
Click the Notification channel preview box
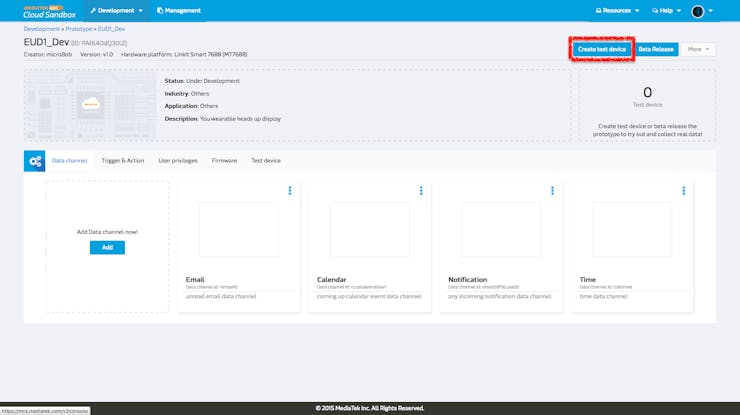tap(501, 229)
